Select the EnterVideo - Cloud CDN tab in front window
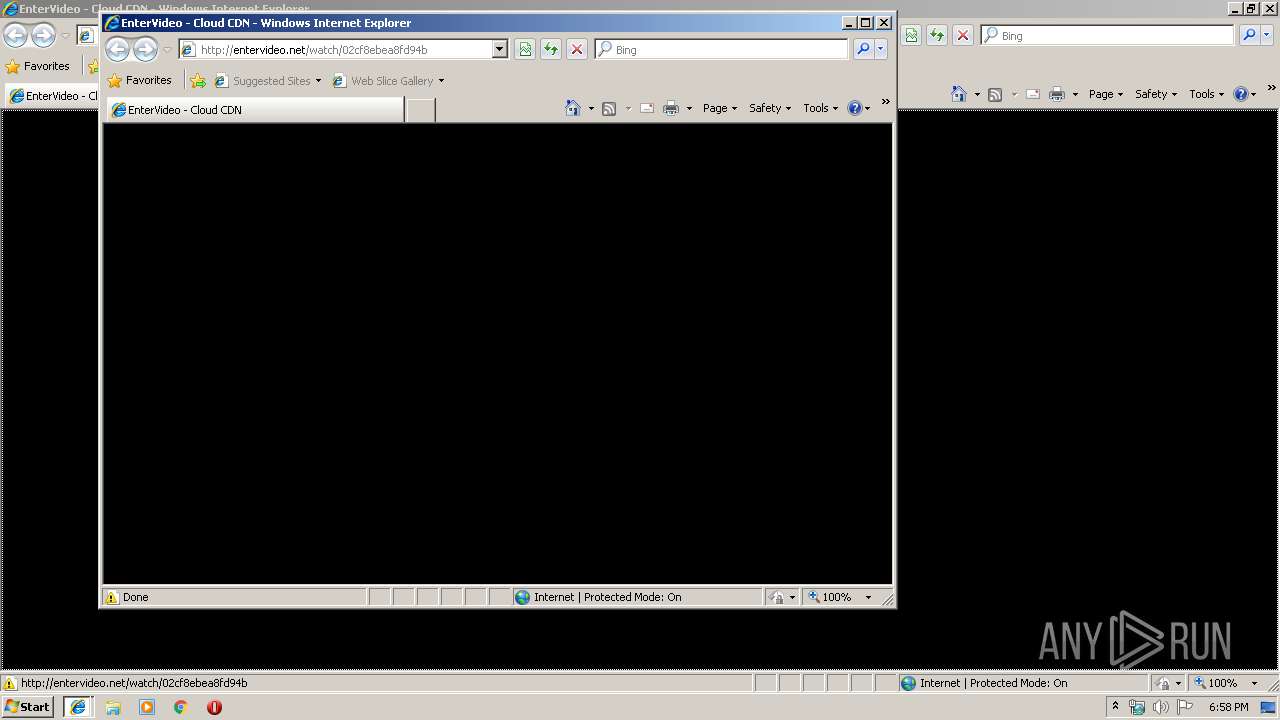Viewport: 1280px width, 720px height. 255,110
